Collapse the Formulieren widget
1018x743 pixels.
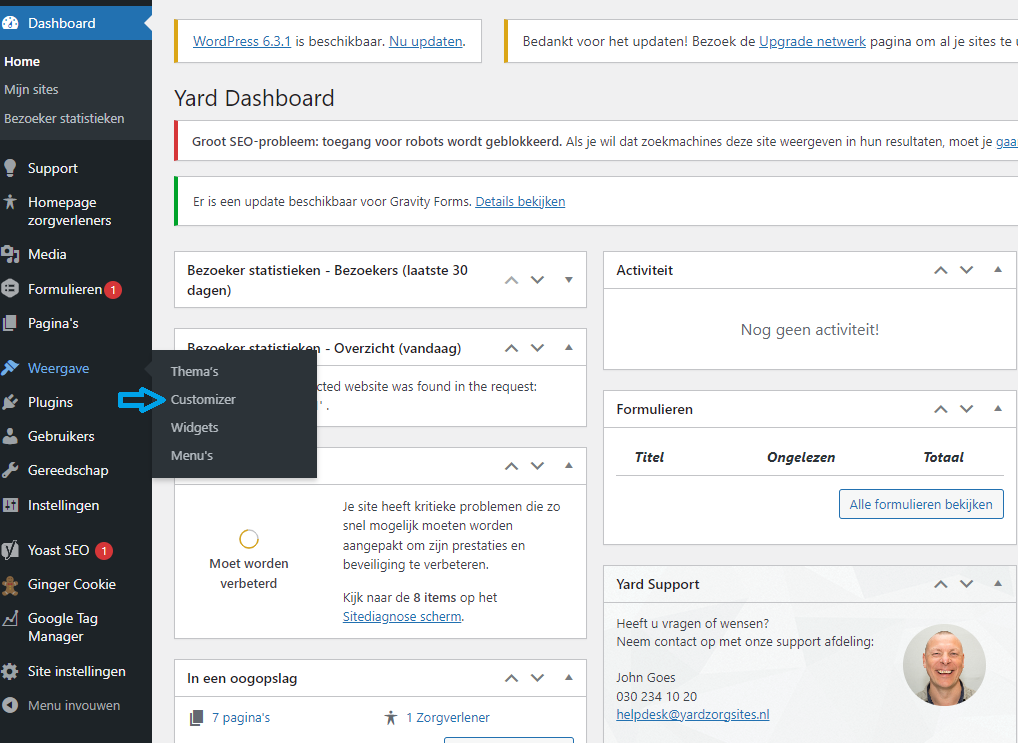click(x=998, y=409)
